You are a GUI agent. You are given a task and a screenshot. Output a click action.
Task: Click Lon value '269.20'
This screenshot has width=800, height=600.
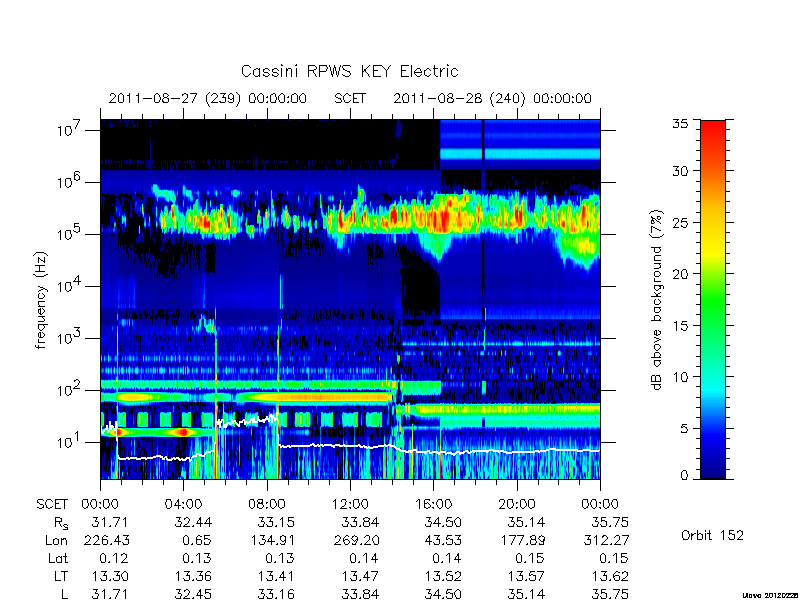pos(356,540)
